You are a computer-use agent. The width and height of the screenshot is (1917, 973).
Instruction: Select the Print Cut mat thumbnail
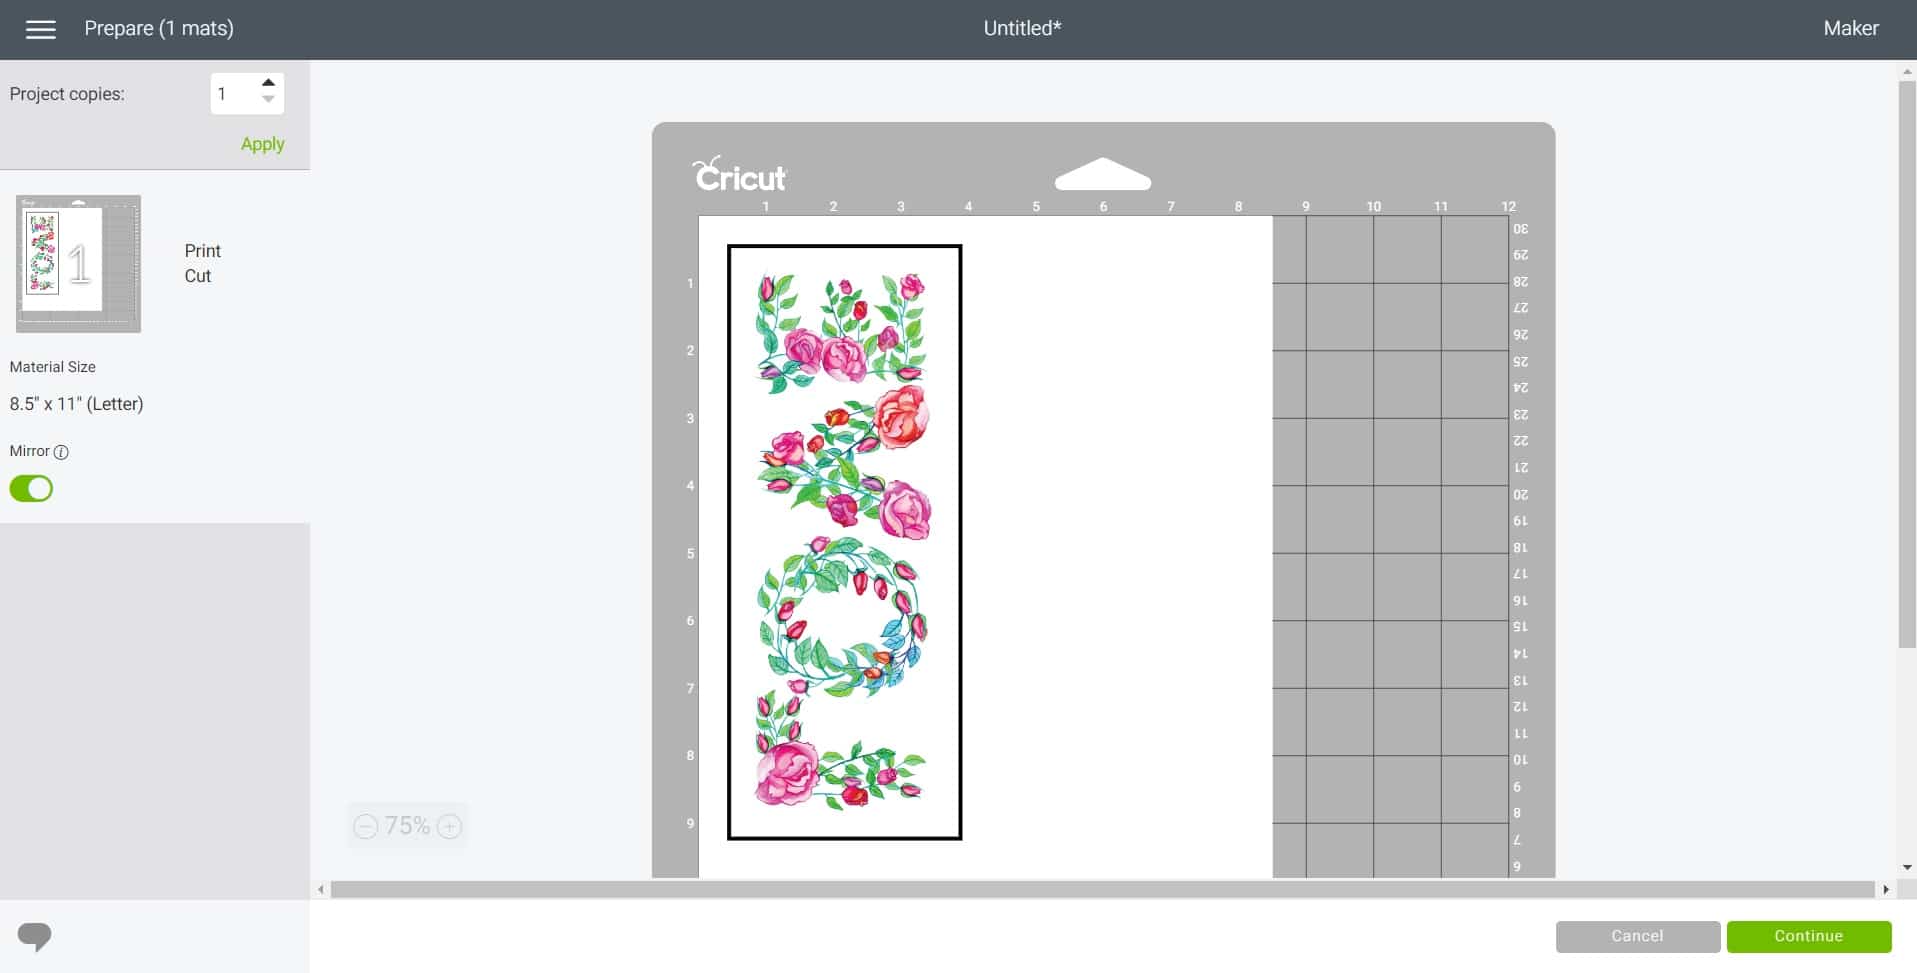coord(78,264)
